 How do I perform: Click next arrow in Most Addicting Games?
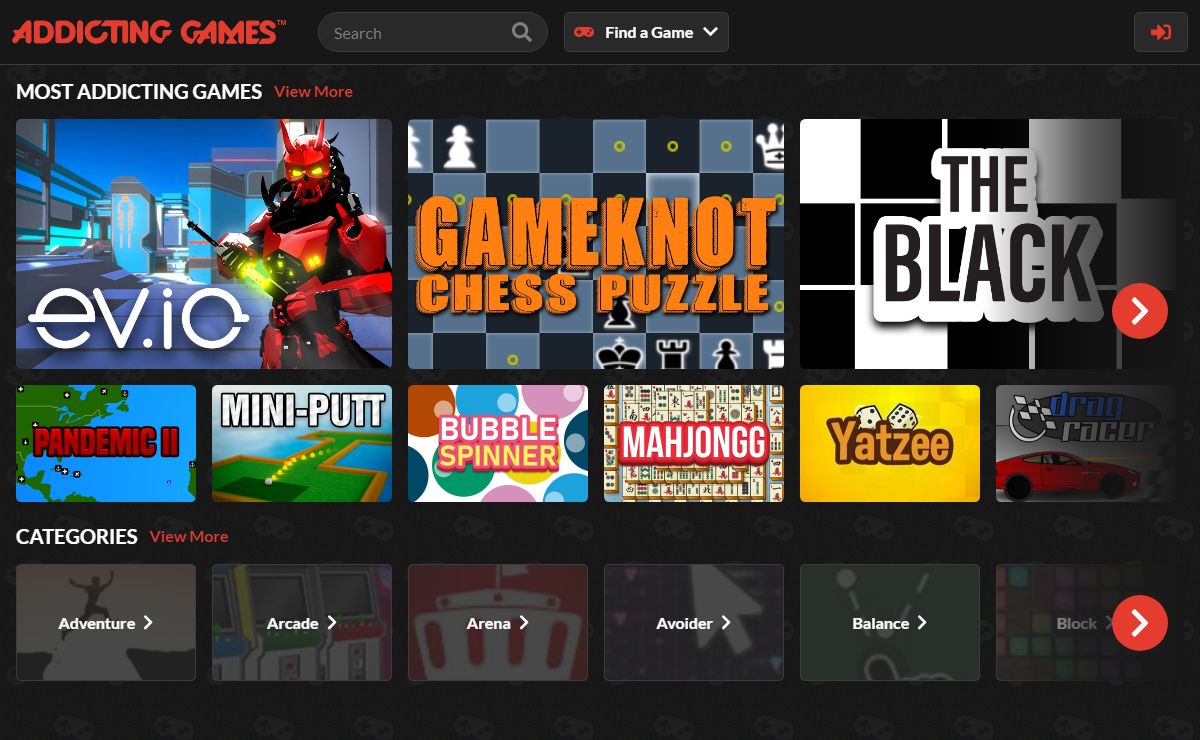click(x=1140, y=311)
